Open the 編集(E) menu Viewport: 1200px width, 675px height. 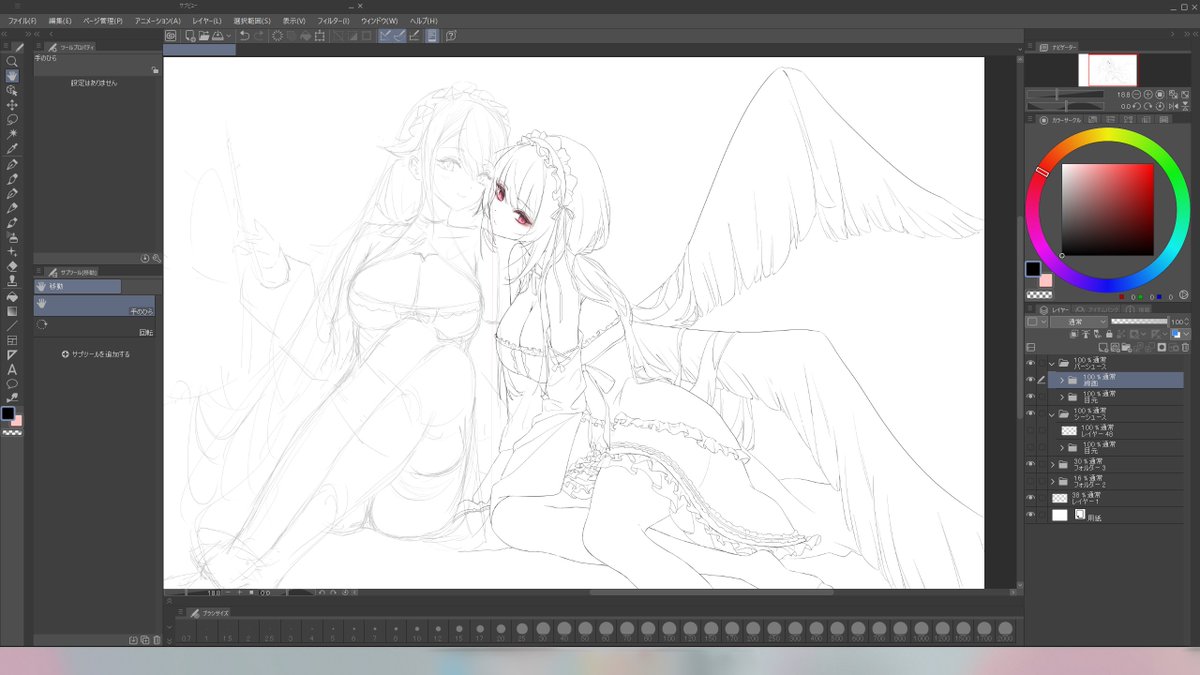(60, 20)
